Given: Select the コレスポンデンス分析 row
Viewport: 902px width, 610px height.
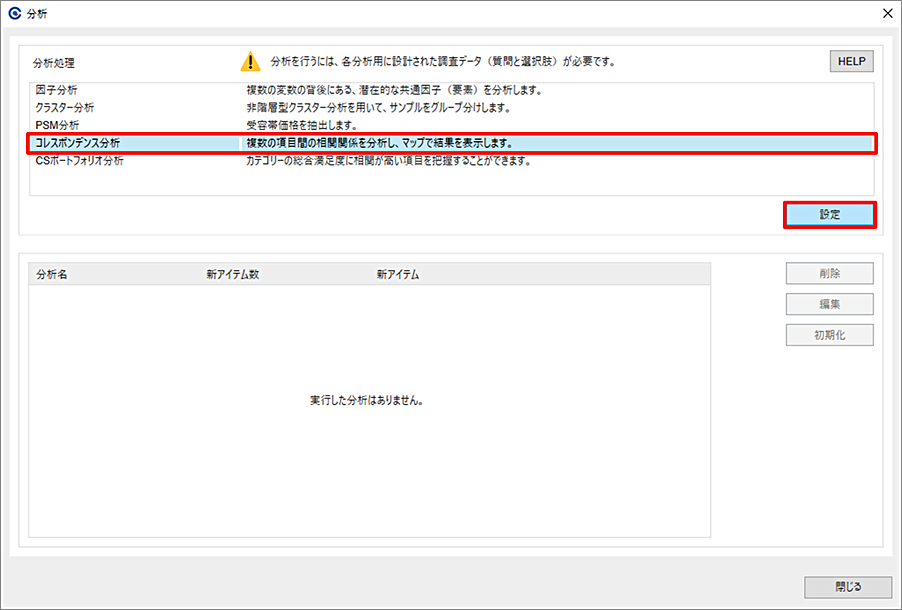Looking at the screenshot, I should tap(452, 143).
